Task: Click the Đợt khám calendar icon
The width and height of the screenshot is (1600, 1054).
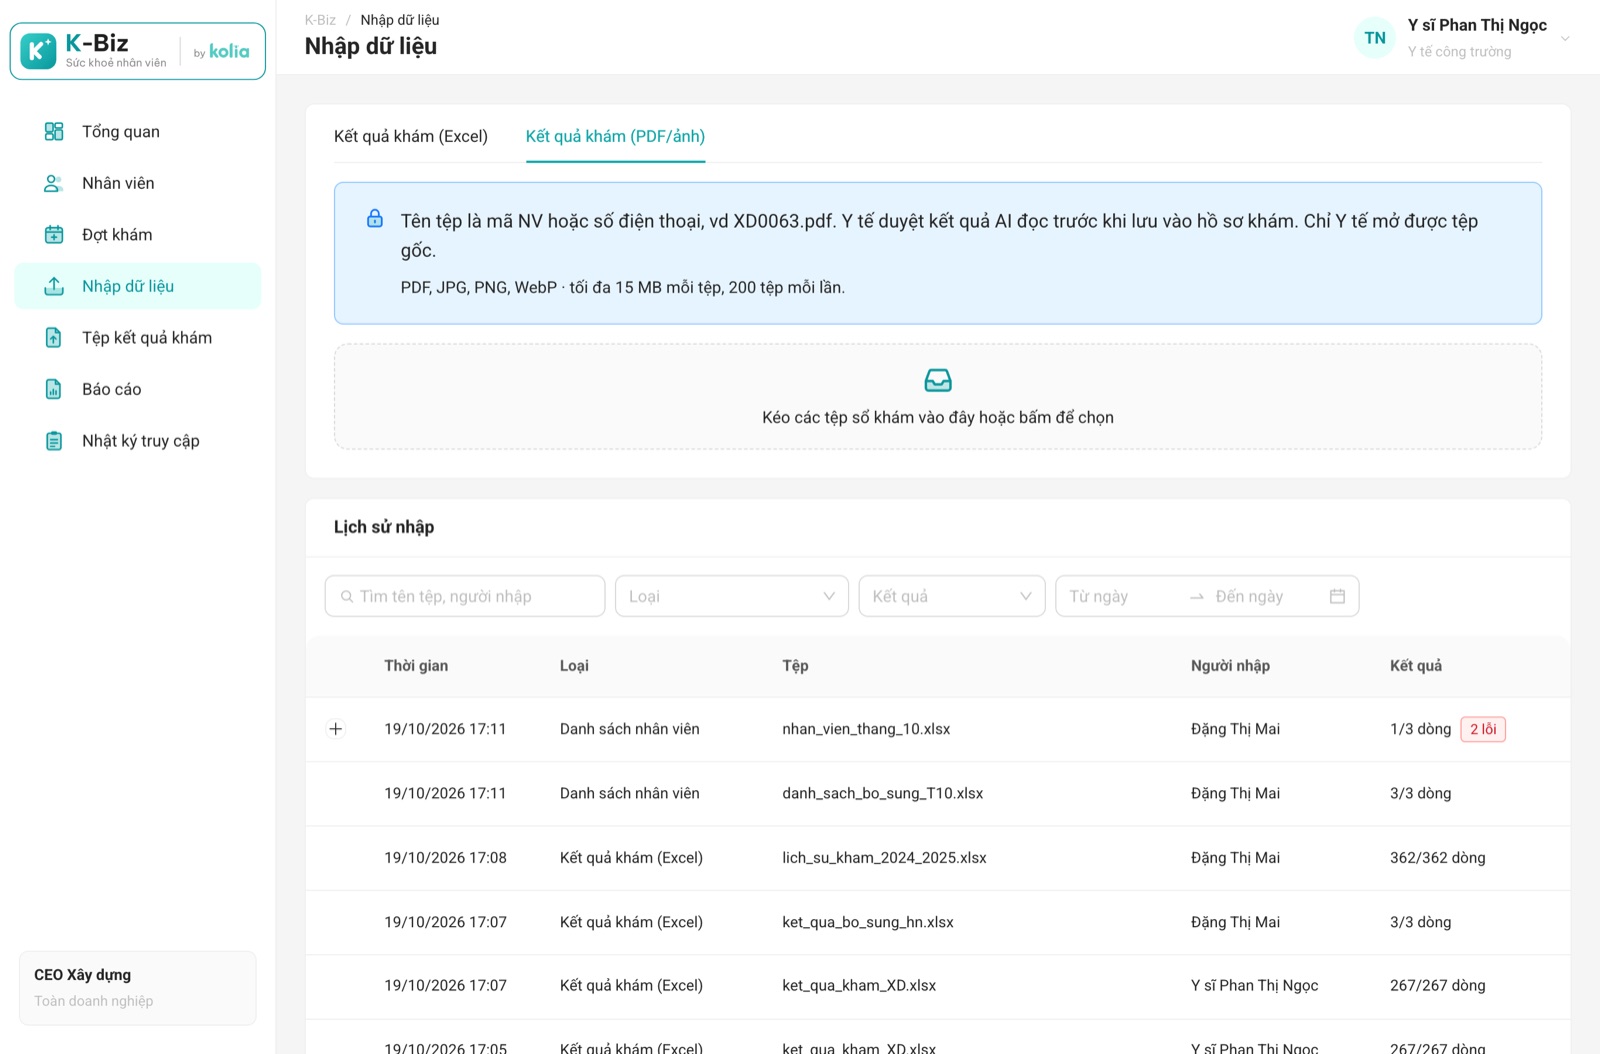Action: (54, 235)
